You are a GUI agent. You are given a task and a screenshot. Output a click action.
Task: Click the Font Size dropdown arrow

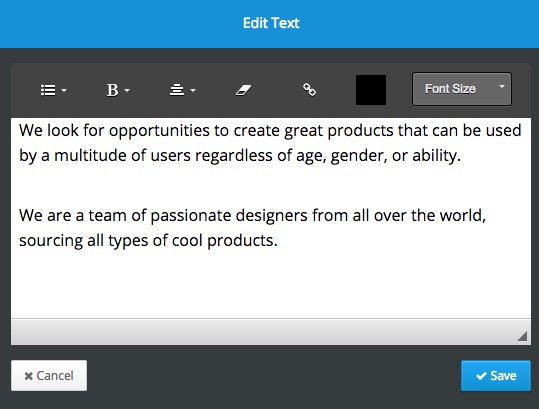click(x=502, y=87)
